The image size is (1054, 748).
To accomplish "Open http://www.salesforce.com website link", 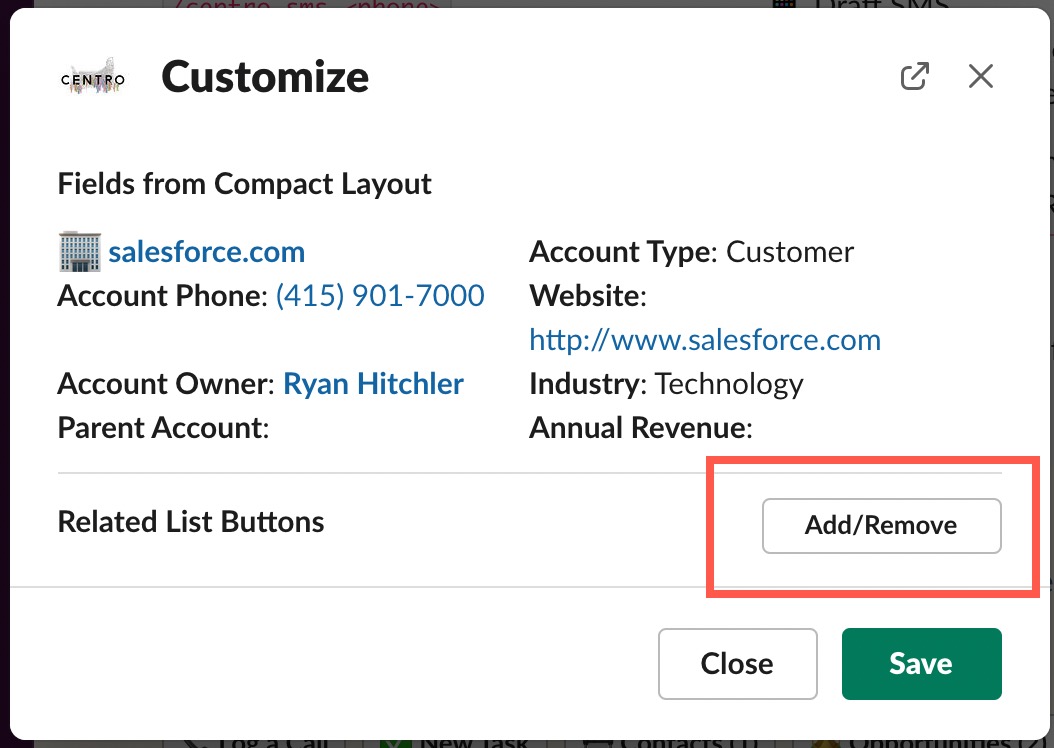I will (705, 340).
